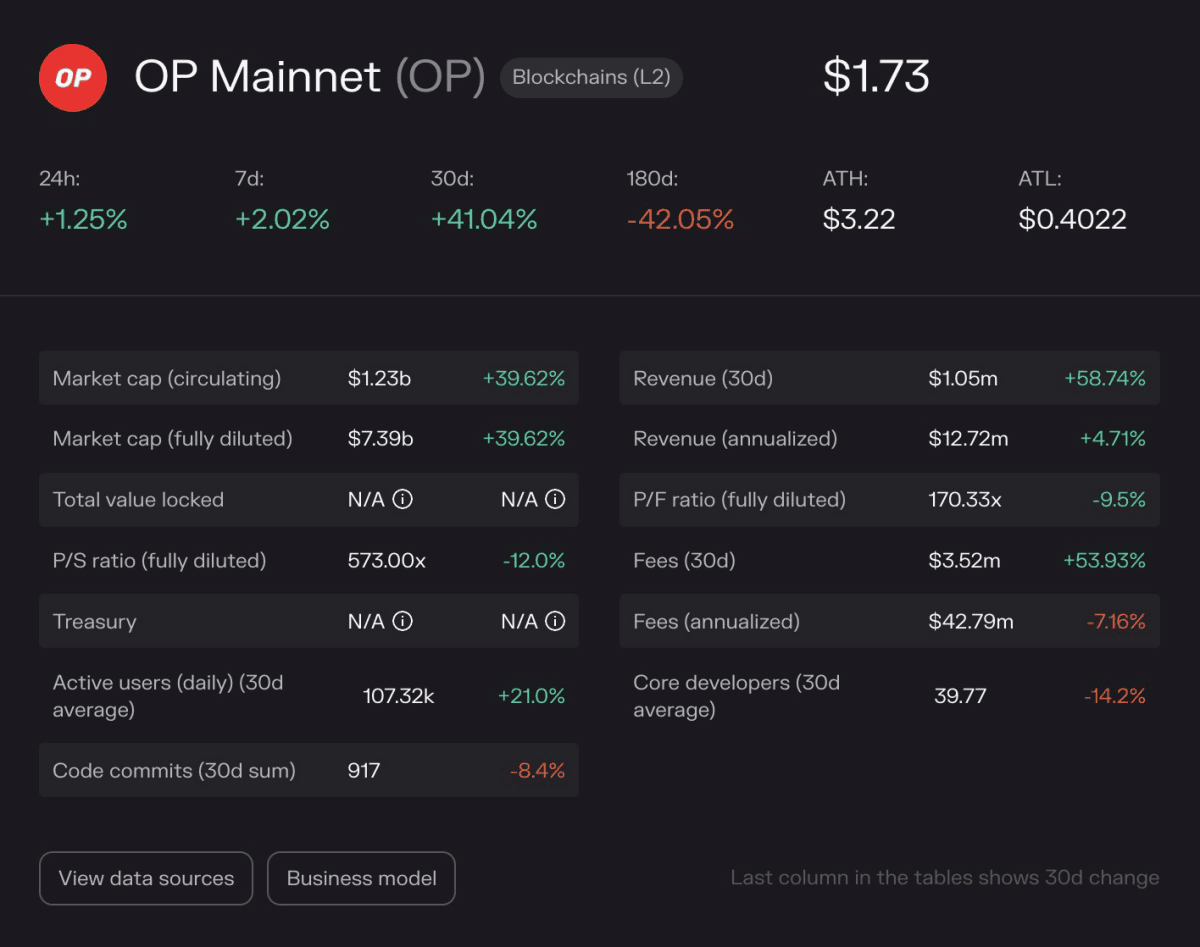The image size is (1200, 947).
Task: Click the -7.16% annualized fees change
Action: click(x=1116, y=621)
